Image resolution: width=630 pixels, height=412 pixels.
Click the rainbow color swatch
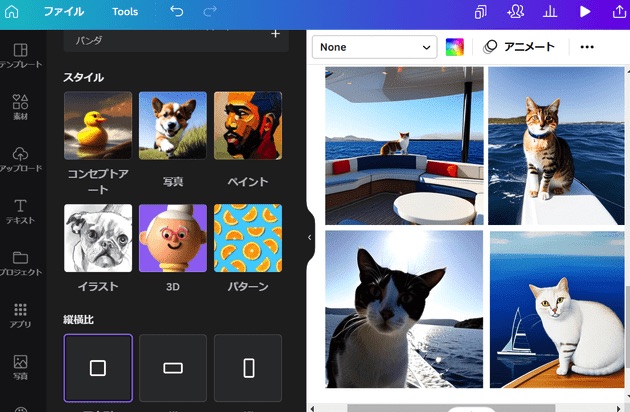455,47
